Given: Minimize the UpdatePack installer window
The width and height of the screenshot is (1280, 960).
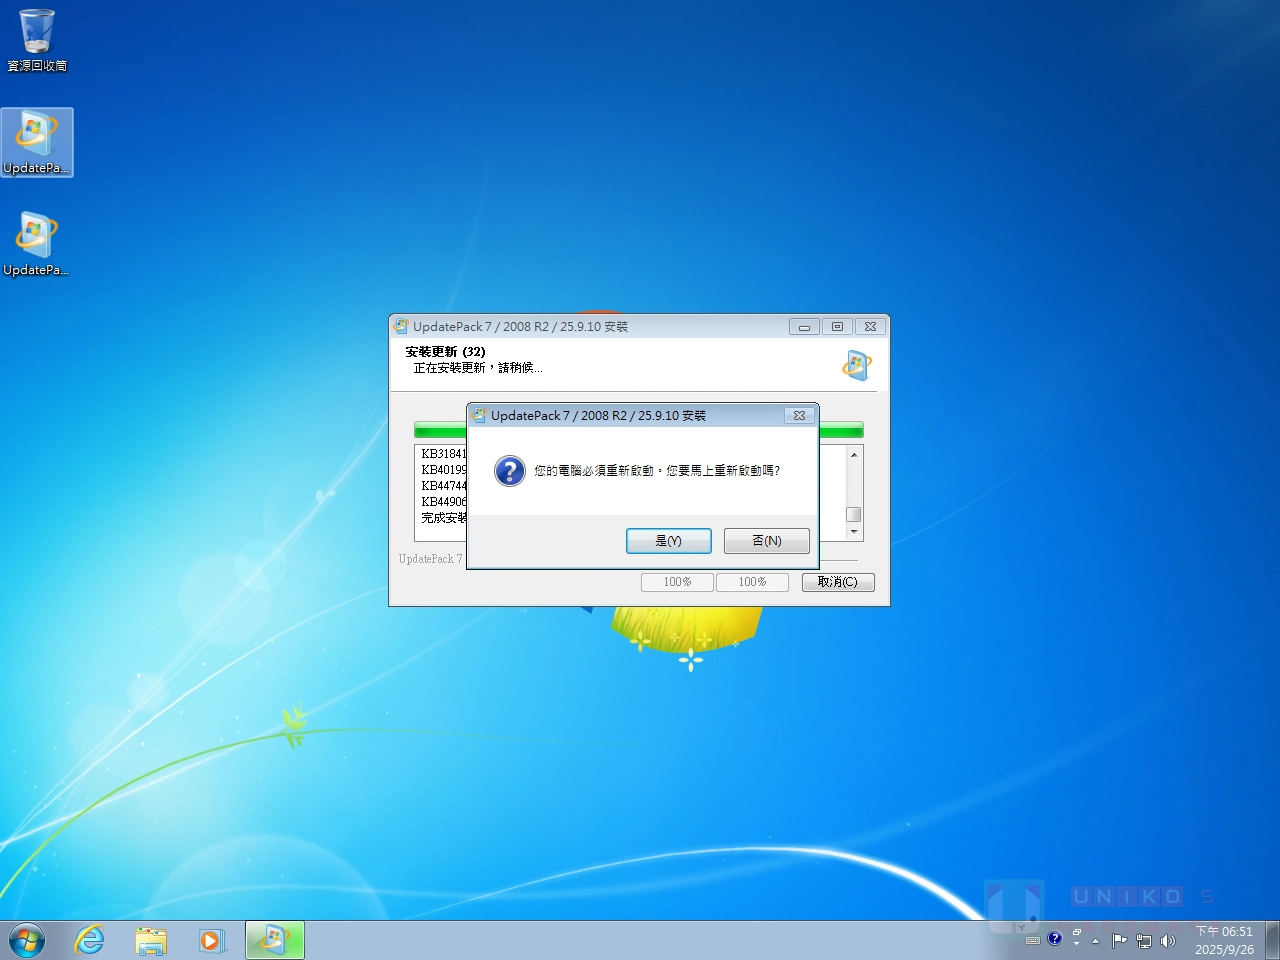Looking at the screenshot, I should pos(804,327).
